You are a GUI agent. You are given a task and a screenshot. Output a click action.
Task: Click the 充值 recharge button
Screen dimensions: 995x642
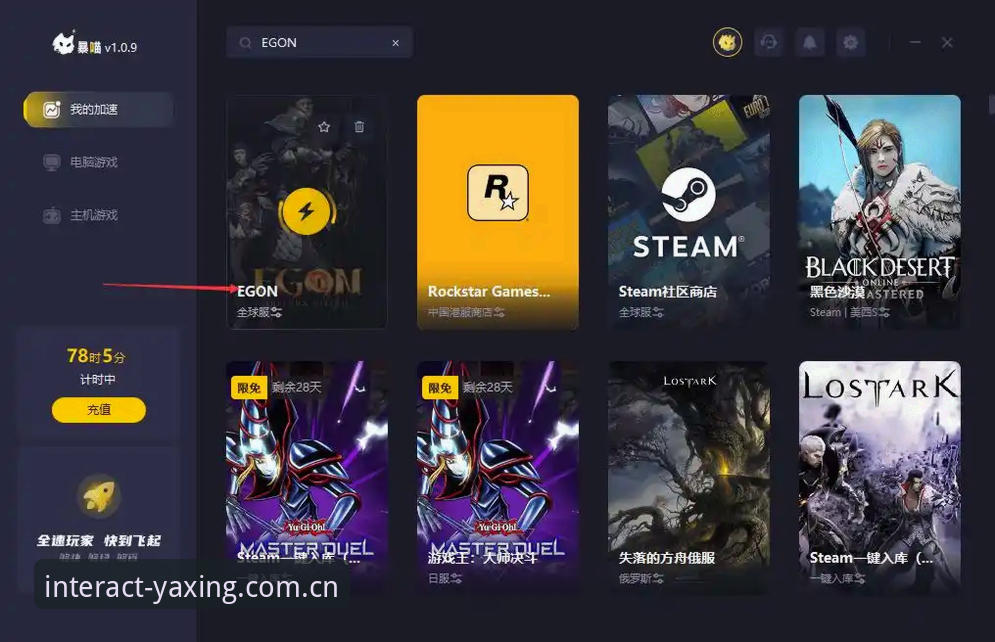tap(98, 410)
